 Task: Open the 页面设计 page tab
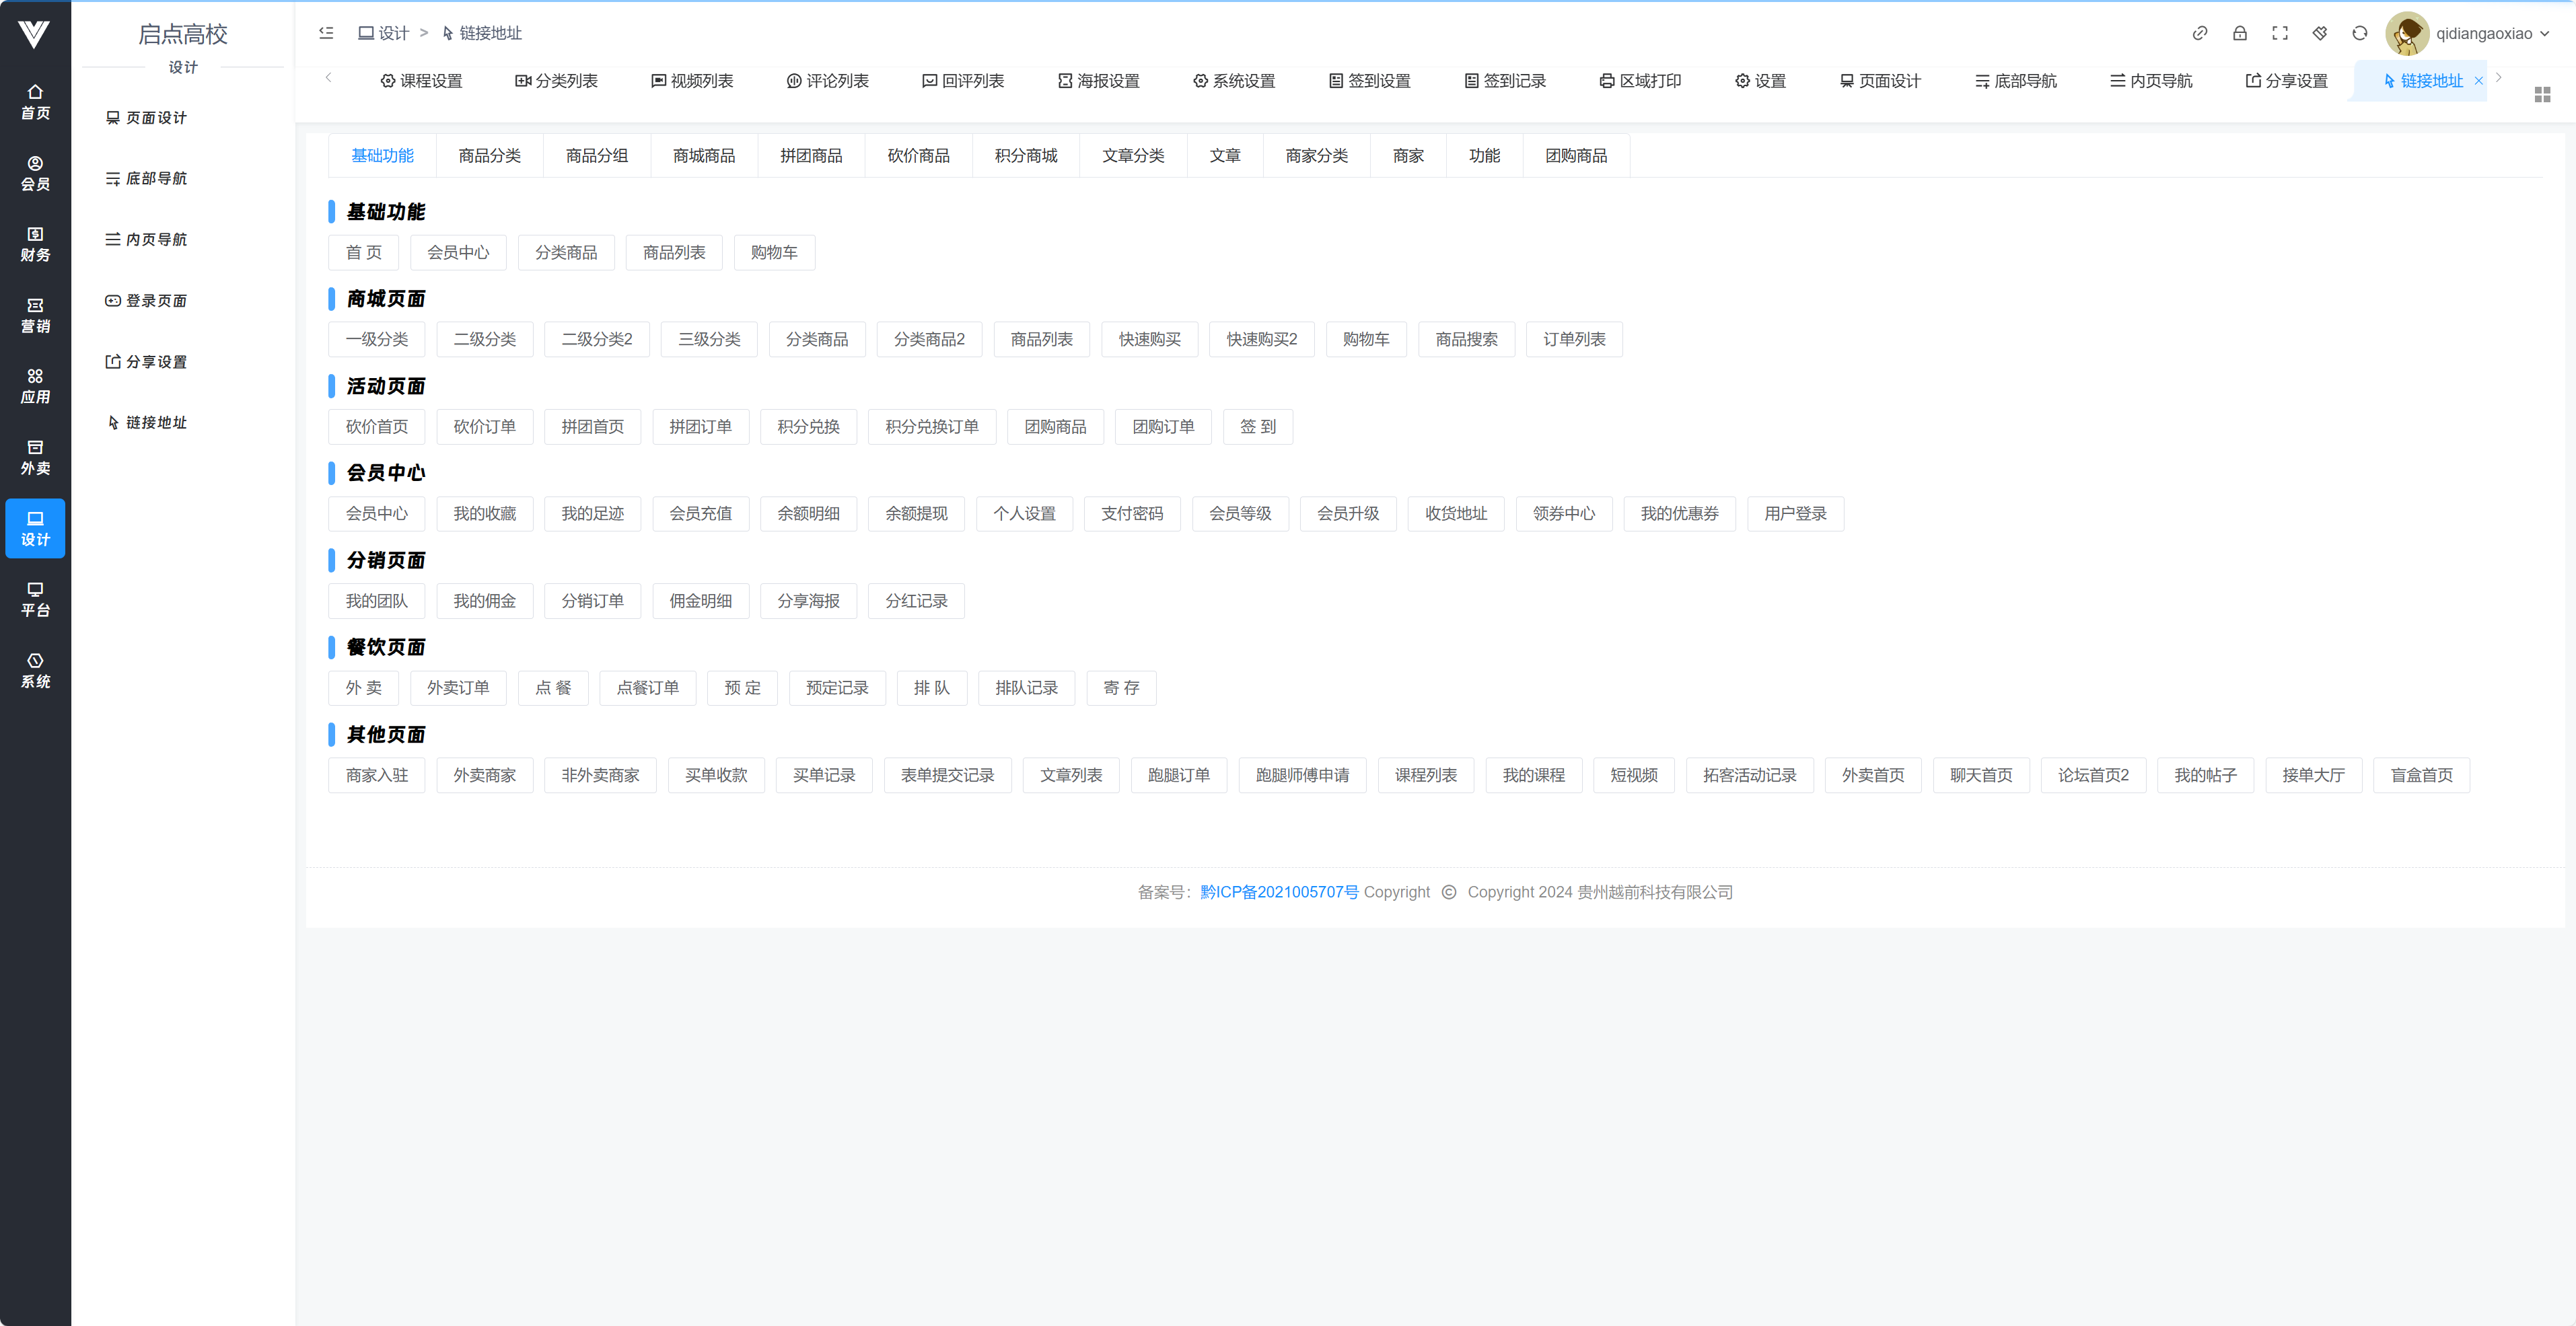tap(1879, 81)
